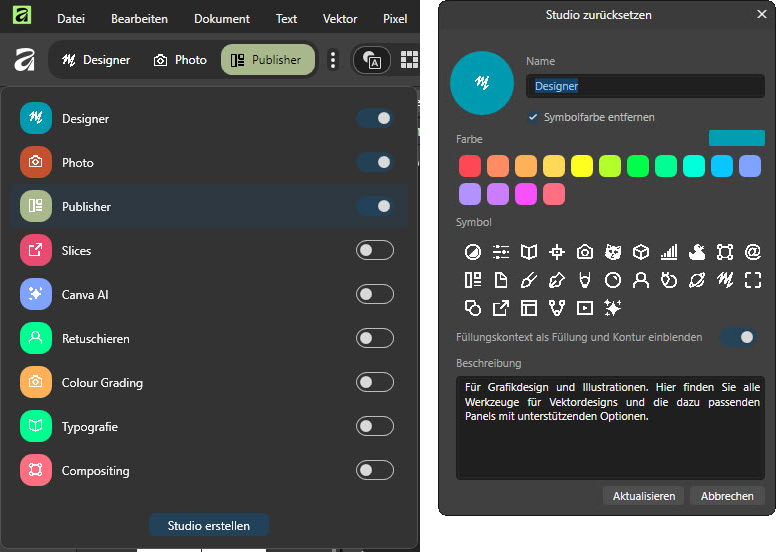The height and width of the screenshot is (552, 776).
Task: Select the rubber duck symbol
Action: coord(697,252)
